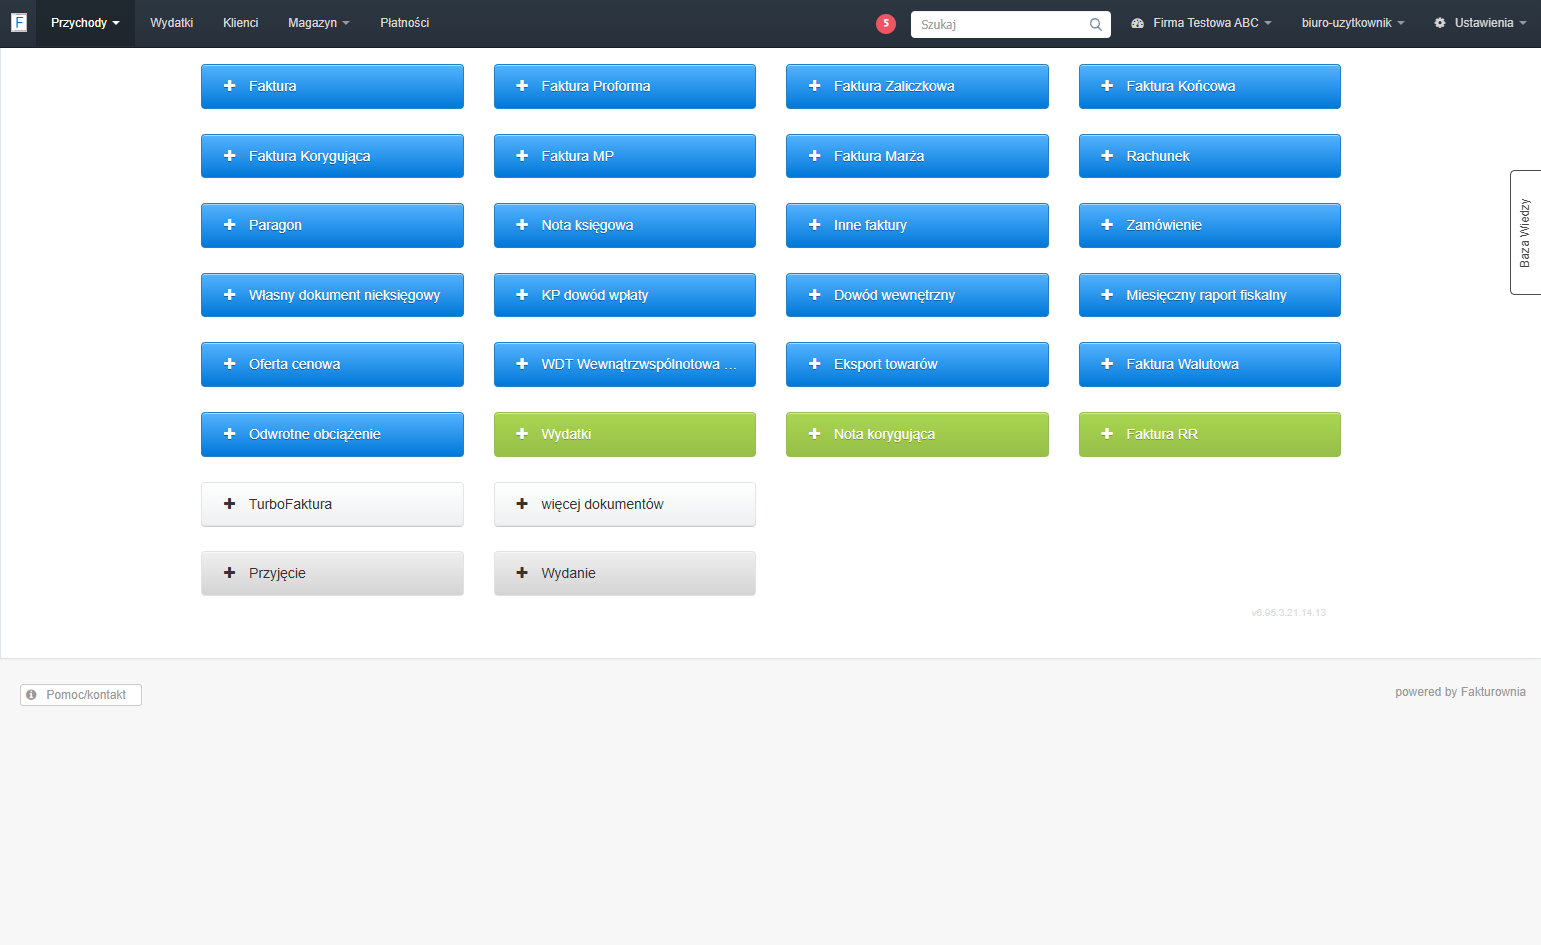The width and height of the screenshot is (1541, 945).
Task: Click the plus icon on Faktura RR
Action: coord(1107,434)
